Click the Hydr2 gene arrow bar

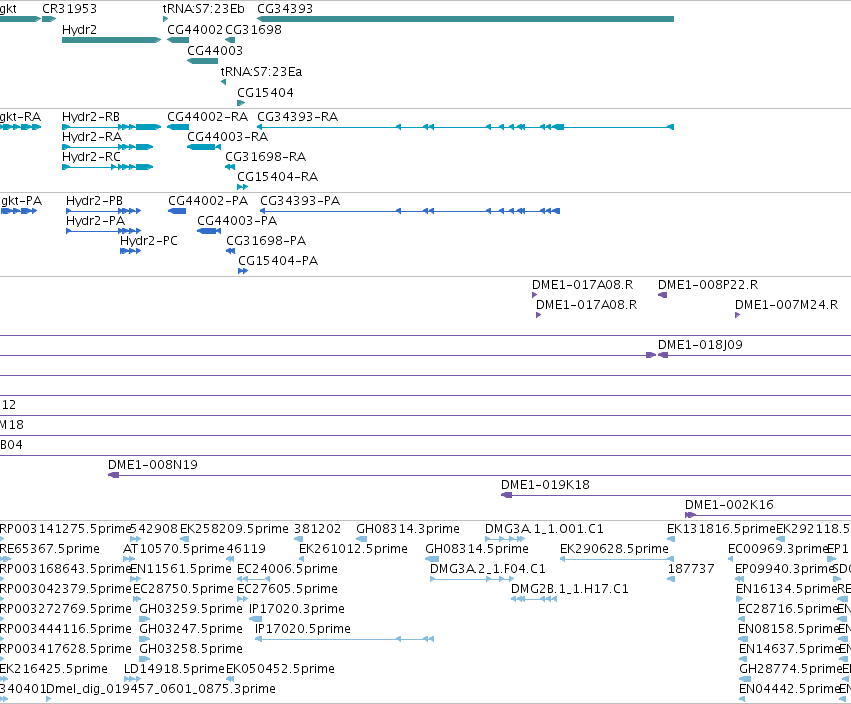pyautogui.click(x=111, y=40)
